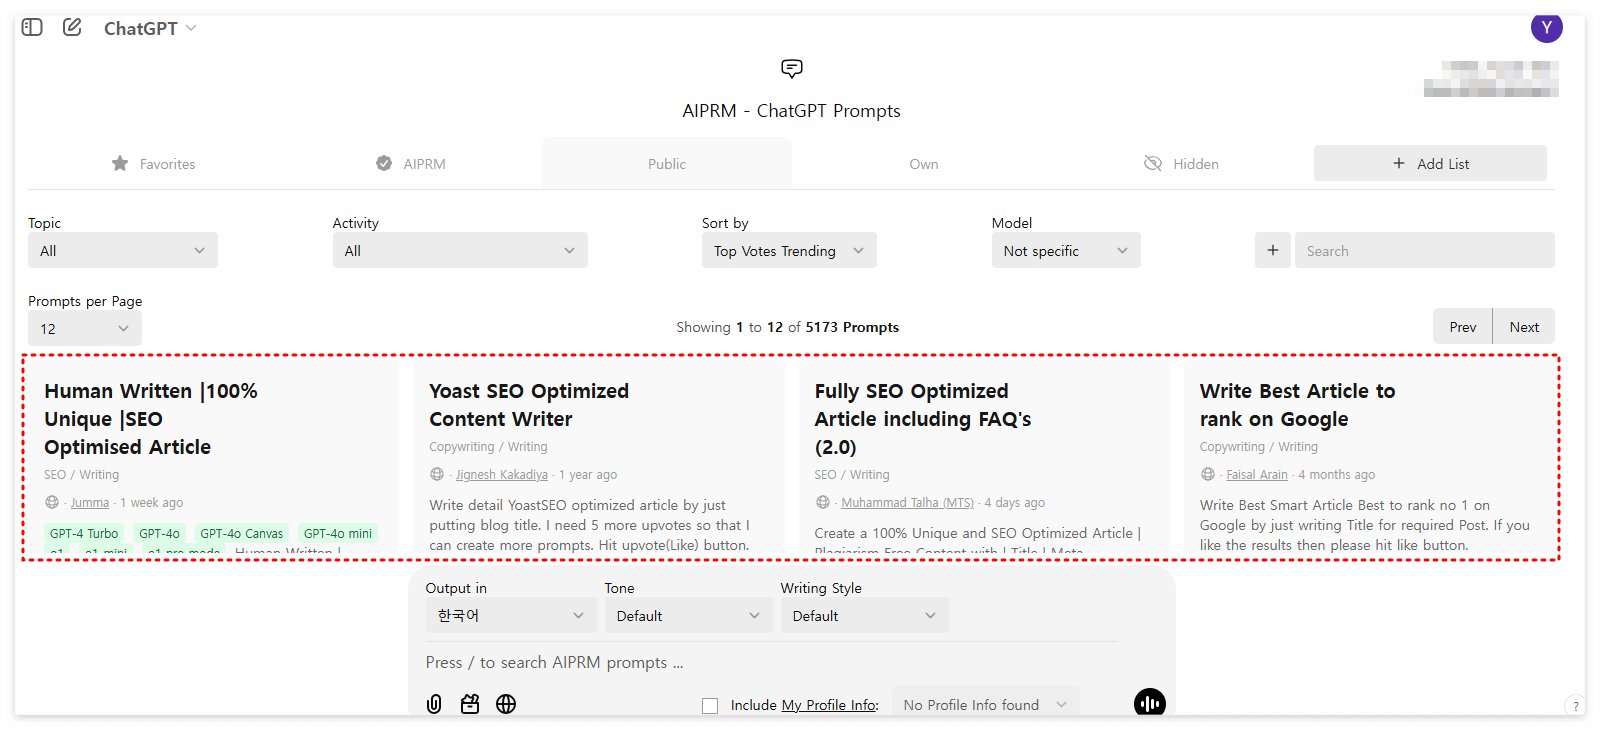Click the GPT-4o mini tag

click(x=338, y=533)
